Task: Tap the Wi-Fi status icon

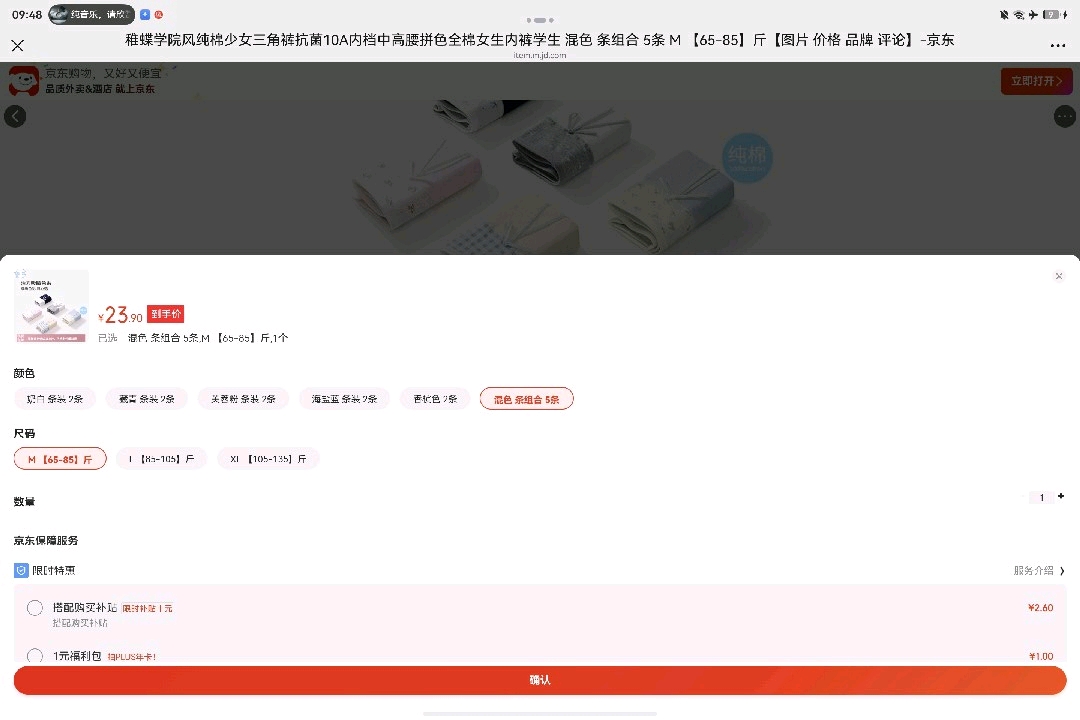Action: point(1019,14)
